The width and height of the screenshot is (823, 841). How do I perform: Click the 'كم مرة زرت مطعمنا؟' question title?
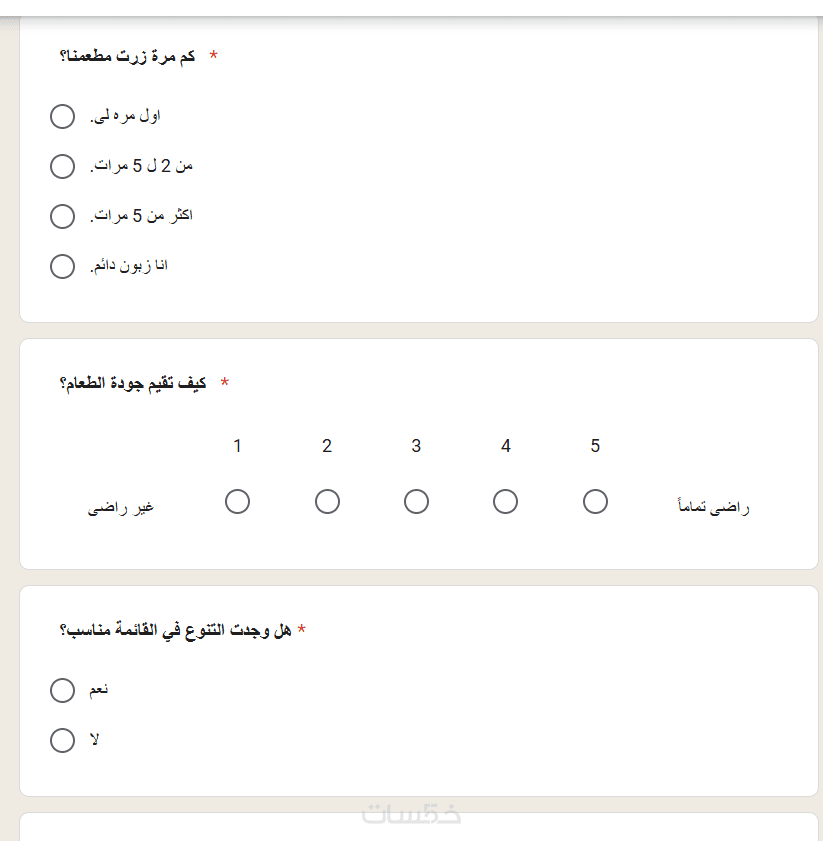pos(127,57)
